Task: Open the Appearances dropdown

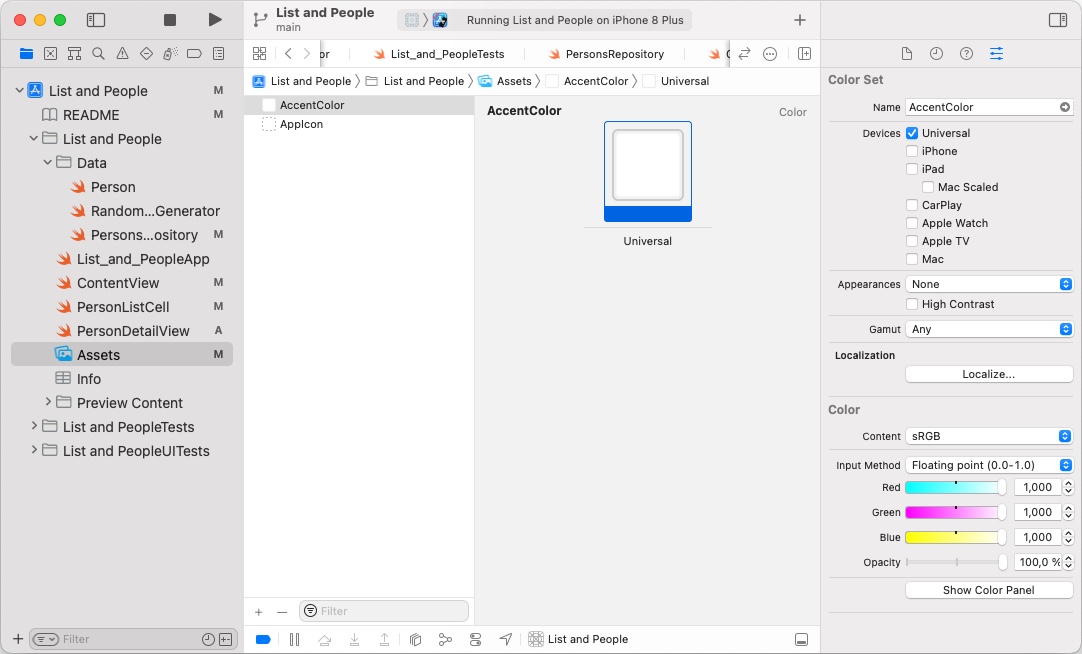Action: 989,284
